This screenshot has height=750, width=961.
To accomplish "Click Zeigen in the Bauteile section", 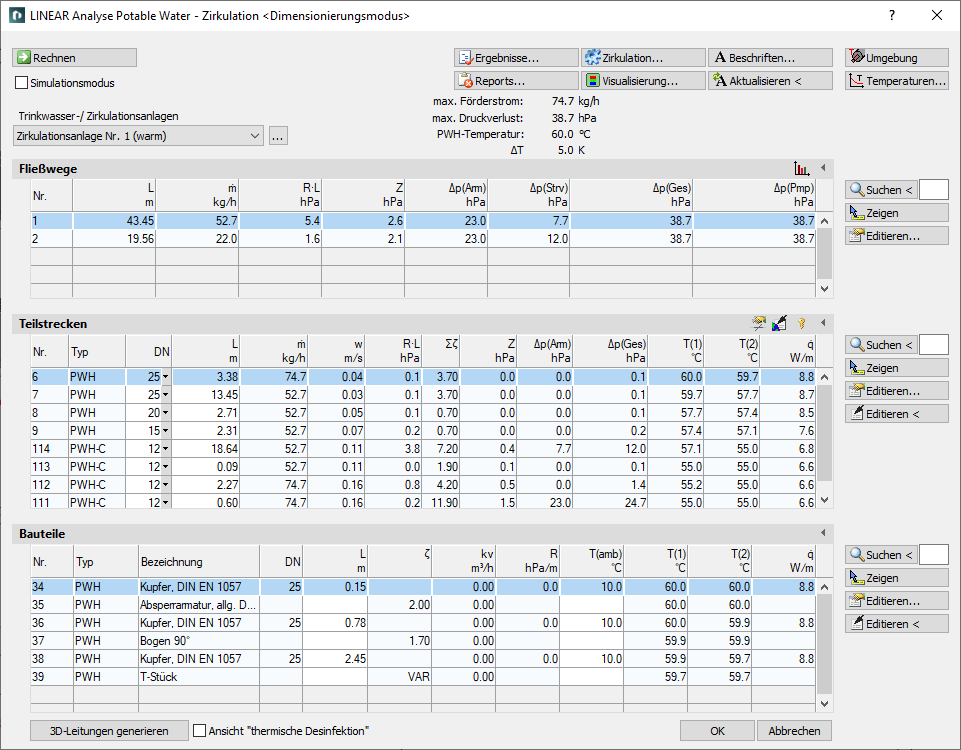I will point(897,578).
